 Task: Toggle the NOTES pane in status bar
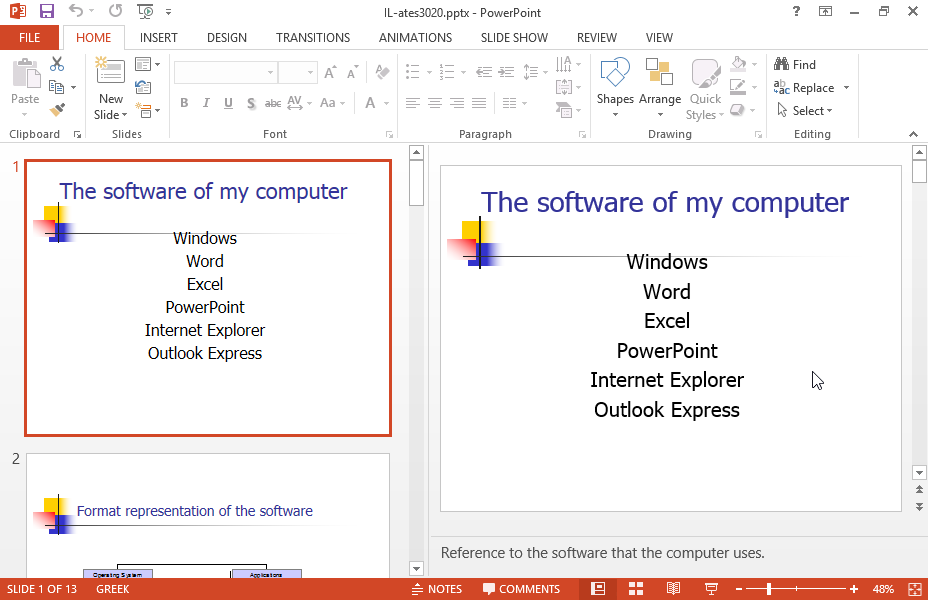[x=437, y=589]
